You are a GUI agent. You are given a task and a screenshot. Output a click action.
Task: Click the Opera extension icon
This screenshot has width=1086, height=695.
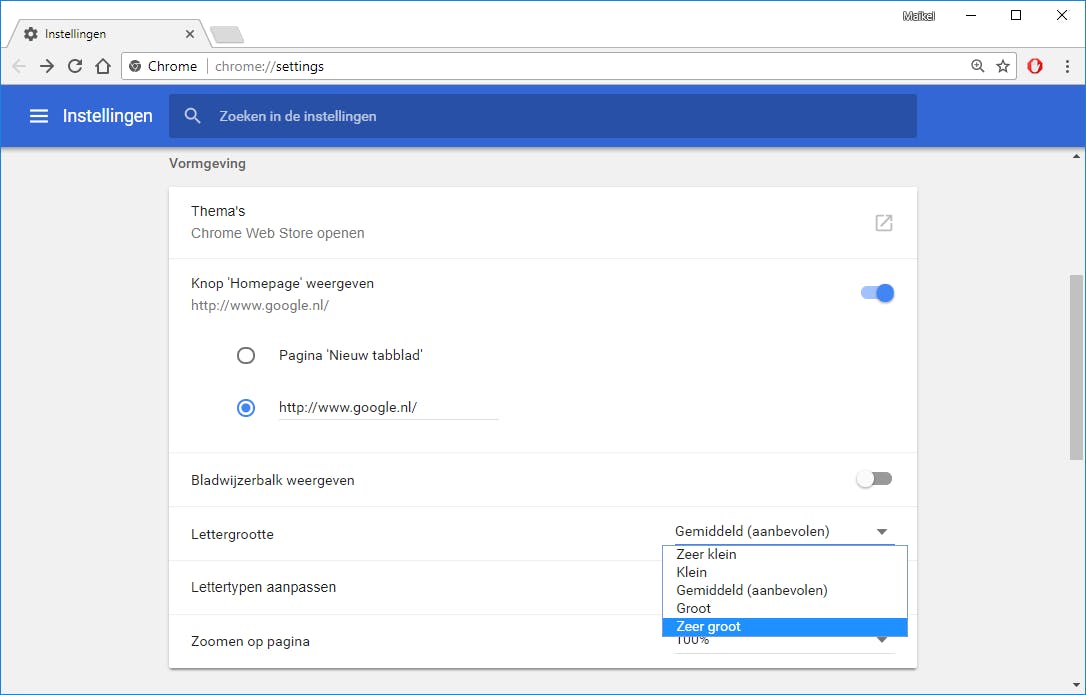click(x=1035, y=66)
